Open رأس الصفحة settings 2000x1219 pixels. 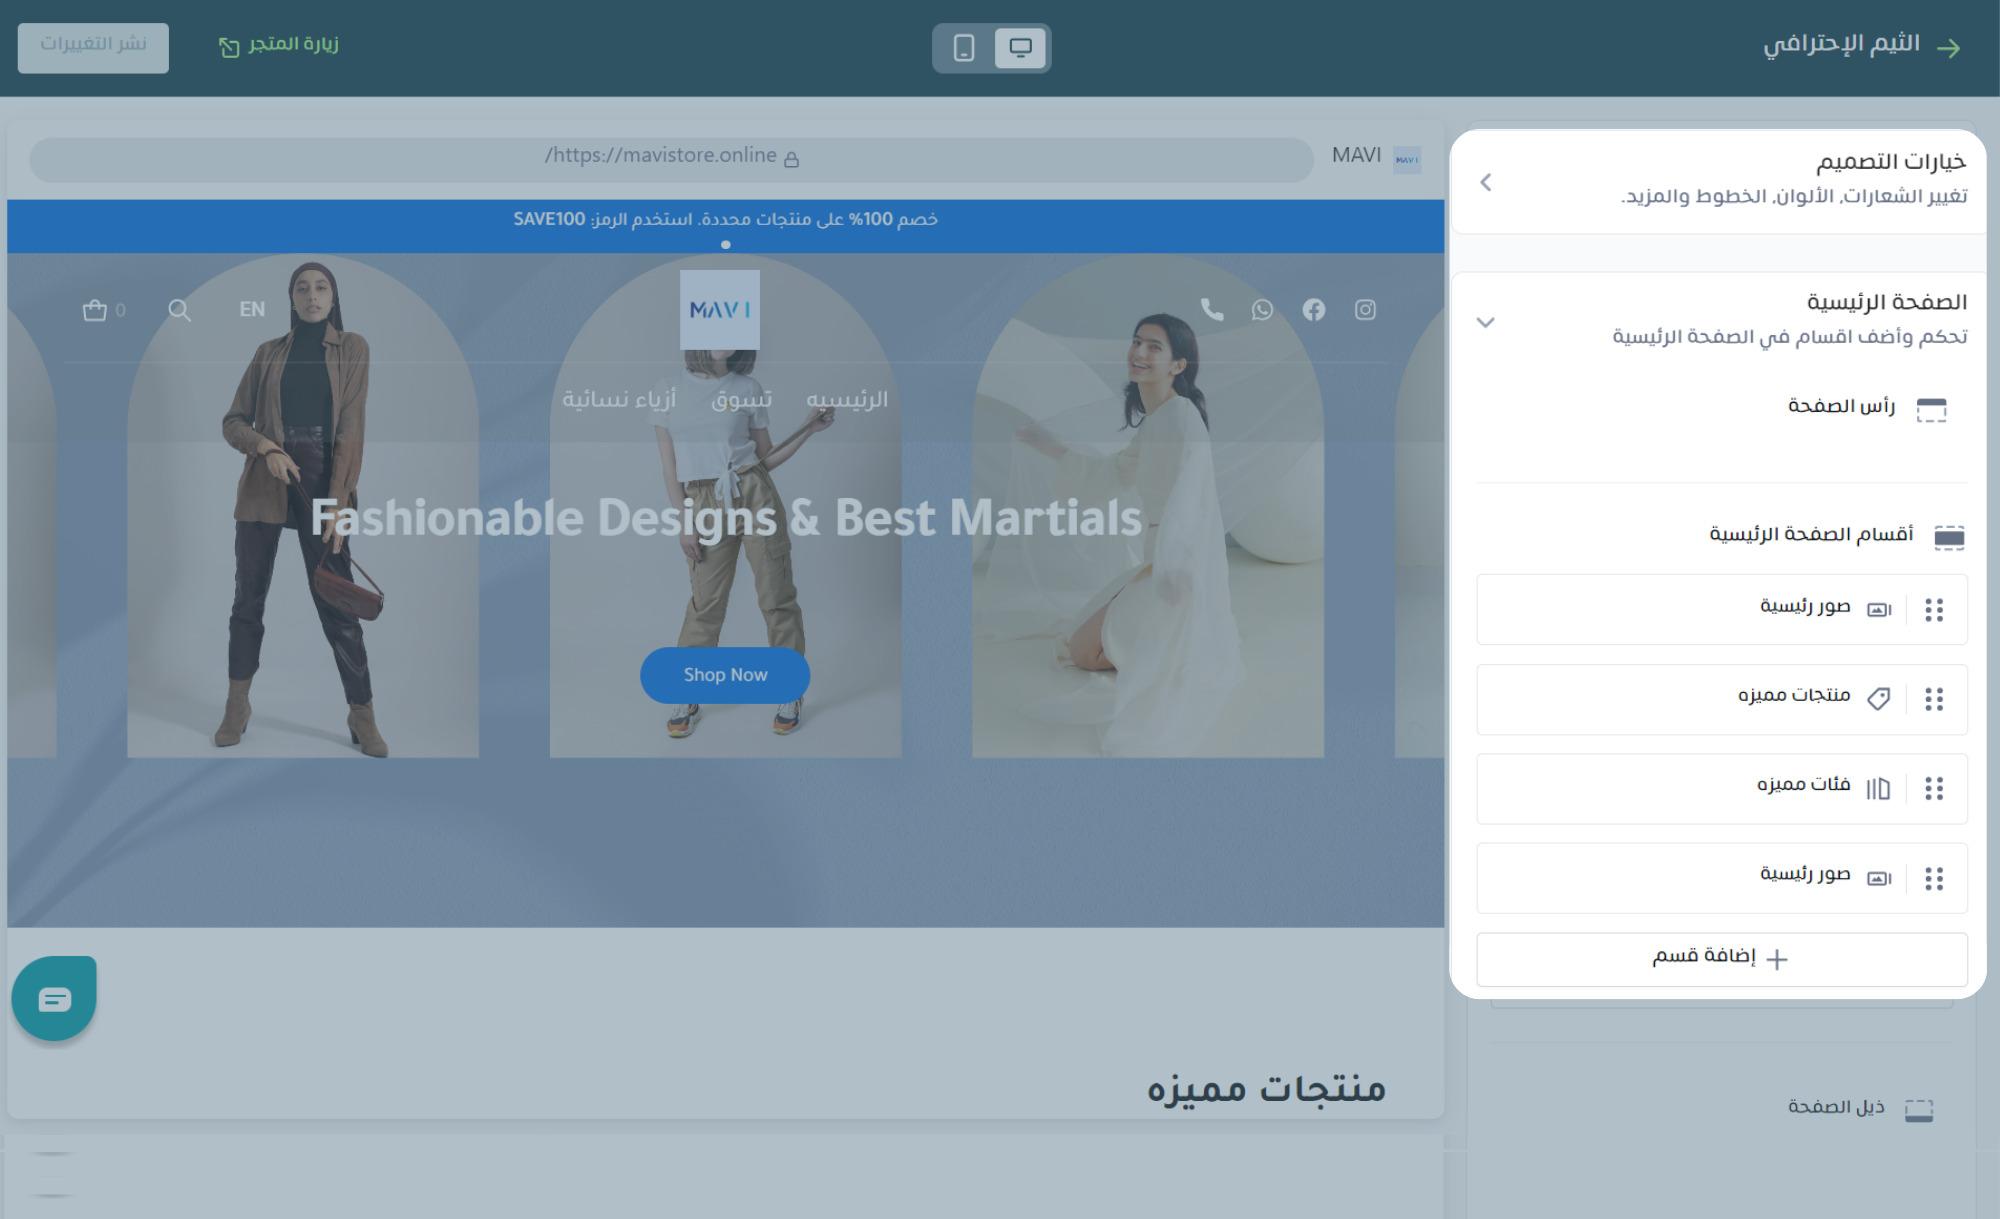point(1840,406)
